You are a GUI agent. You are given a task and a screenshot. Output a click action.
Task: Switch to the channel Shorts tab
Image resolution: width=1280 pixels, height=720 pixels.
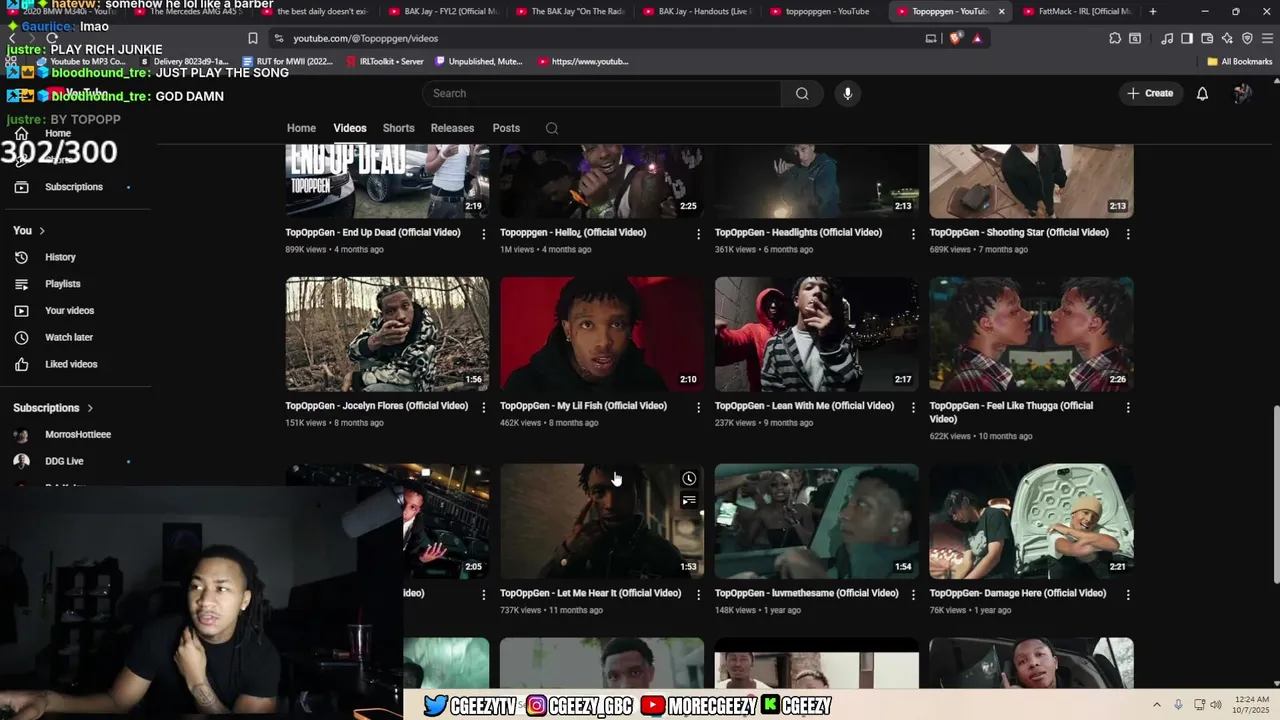[398, 128]
